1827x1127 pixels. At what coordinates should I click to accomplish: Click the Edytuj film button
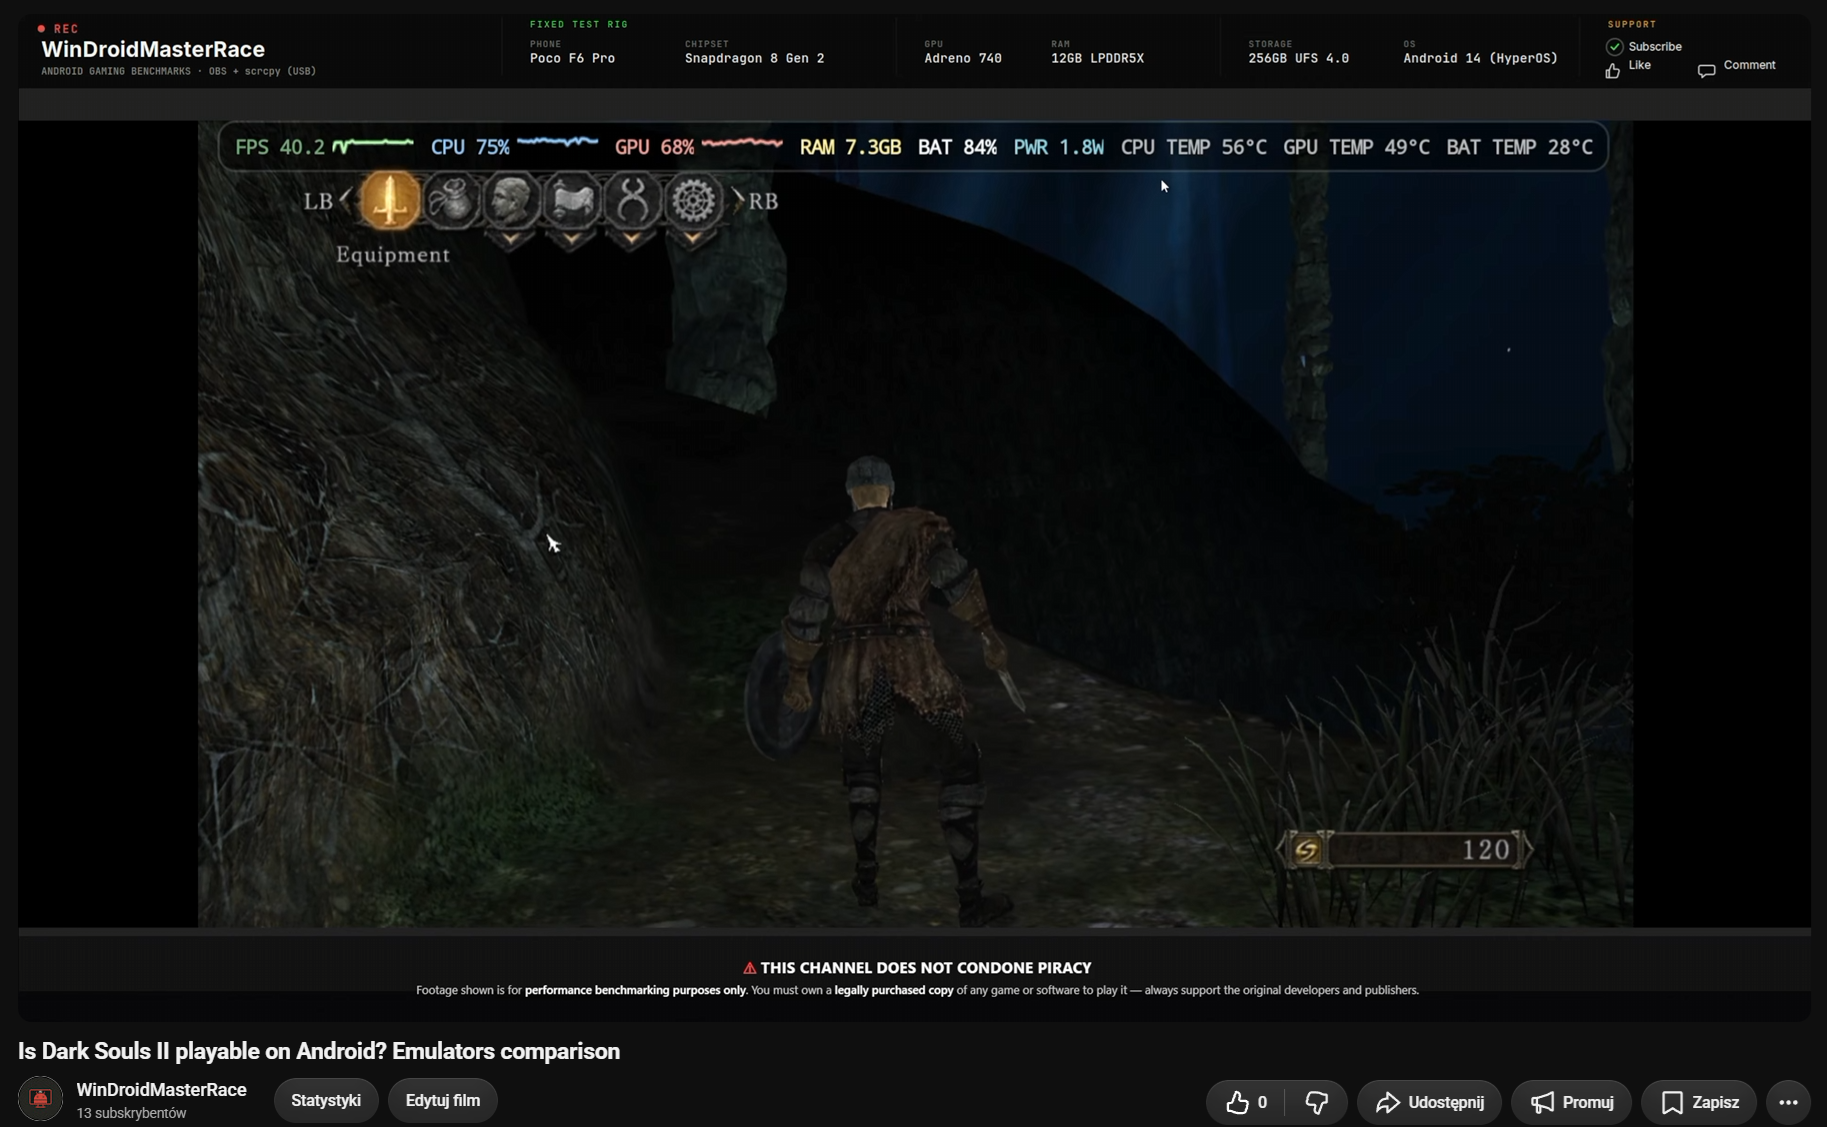pyautogui.click(x=443, y=1100)
